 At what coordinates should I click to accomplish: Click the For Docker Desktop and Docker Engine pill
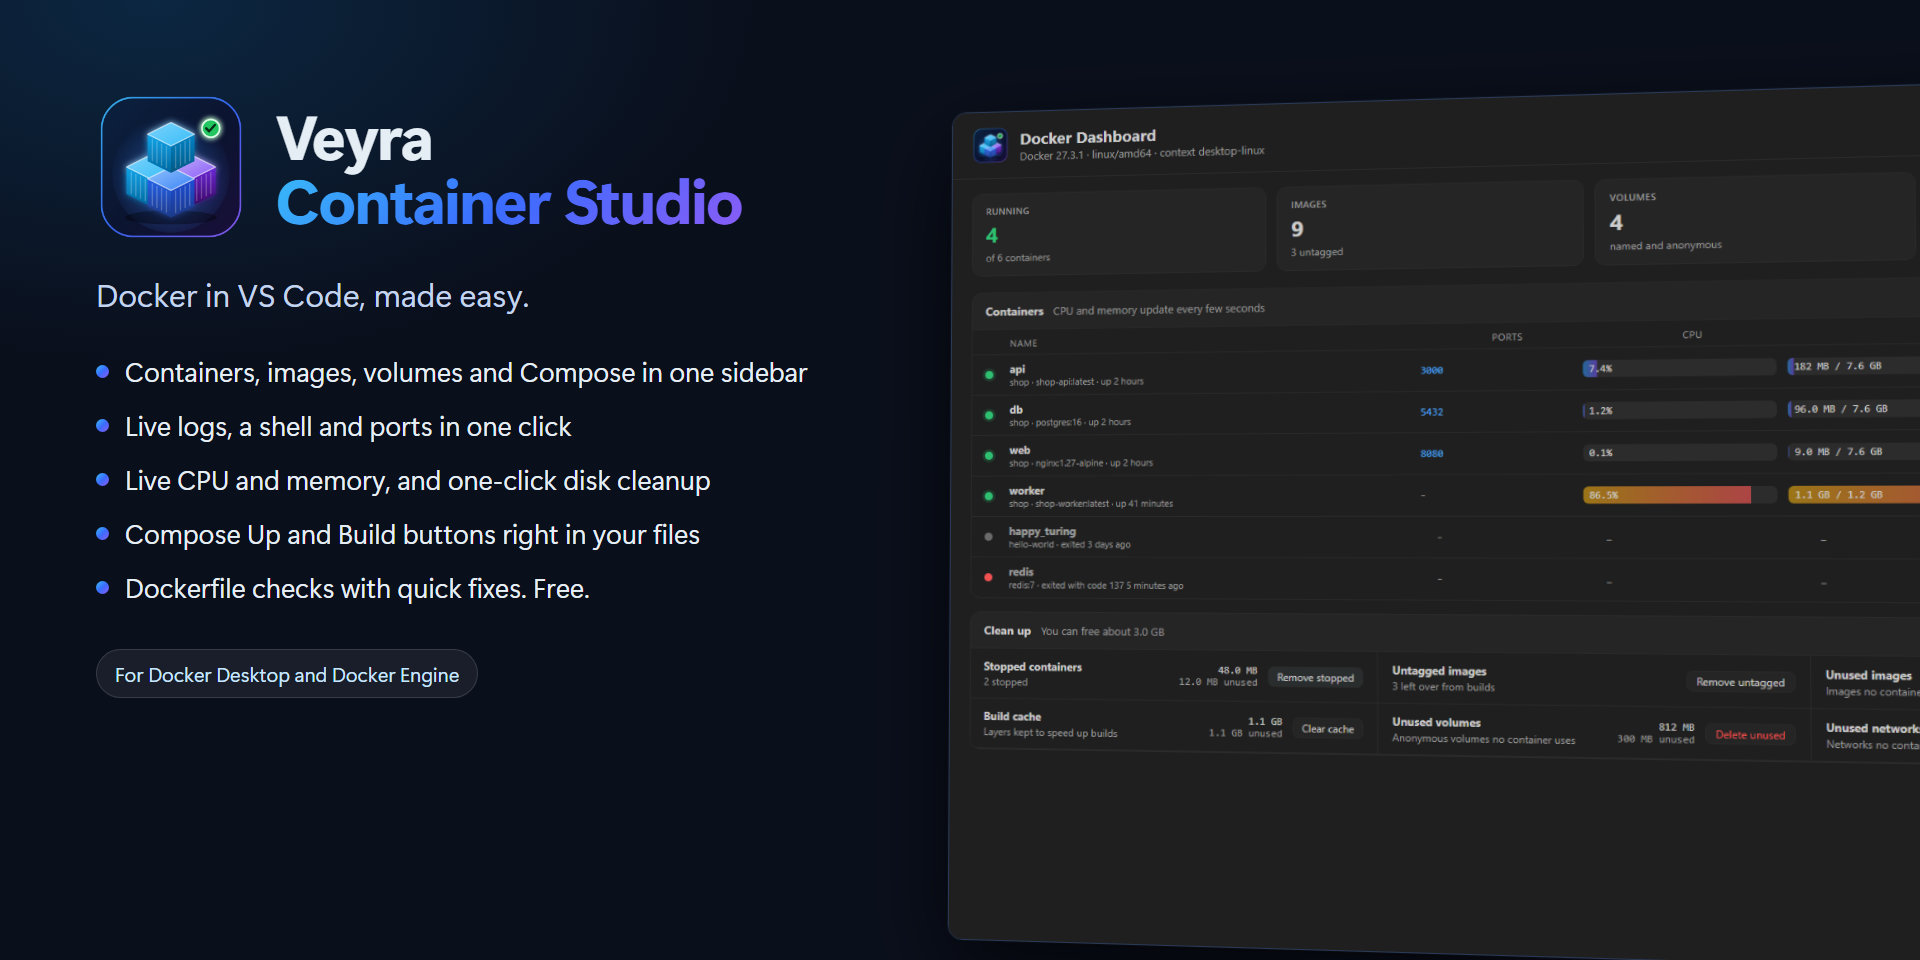coord(287,674)
